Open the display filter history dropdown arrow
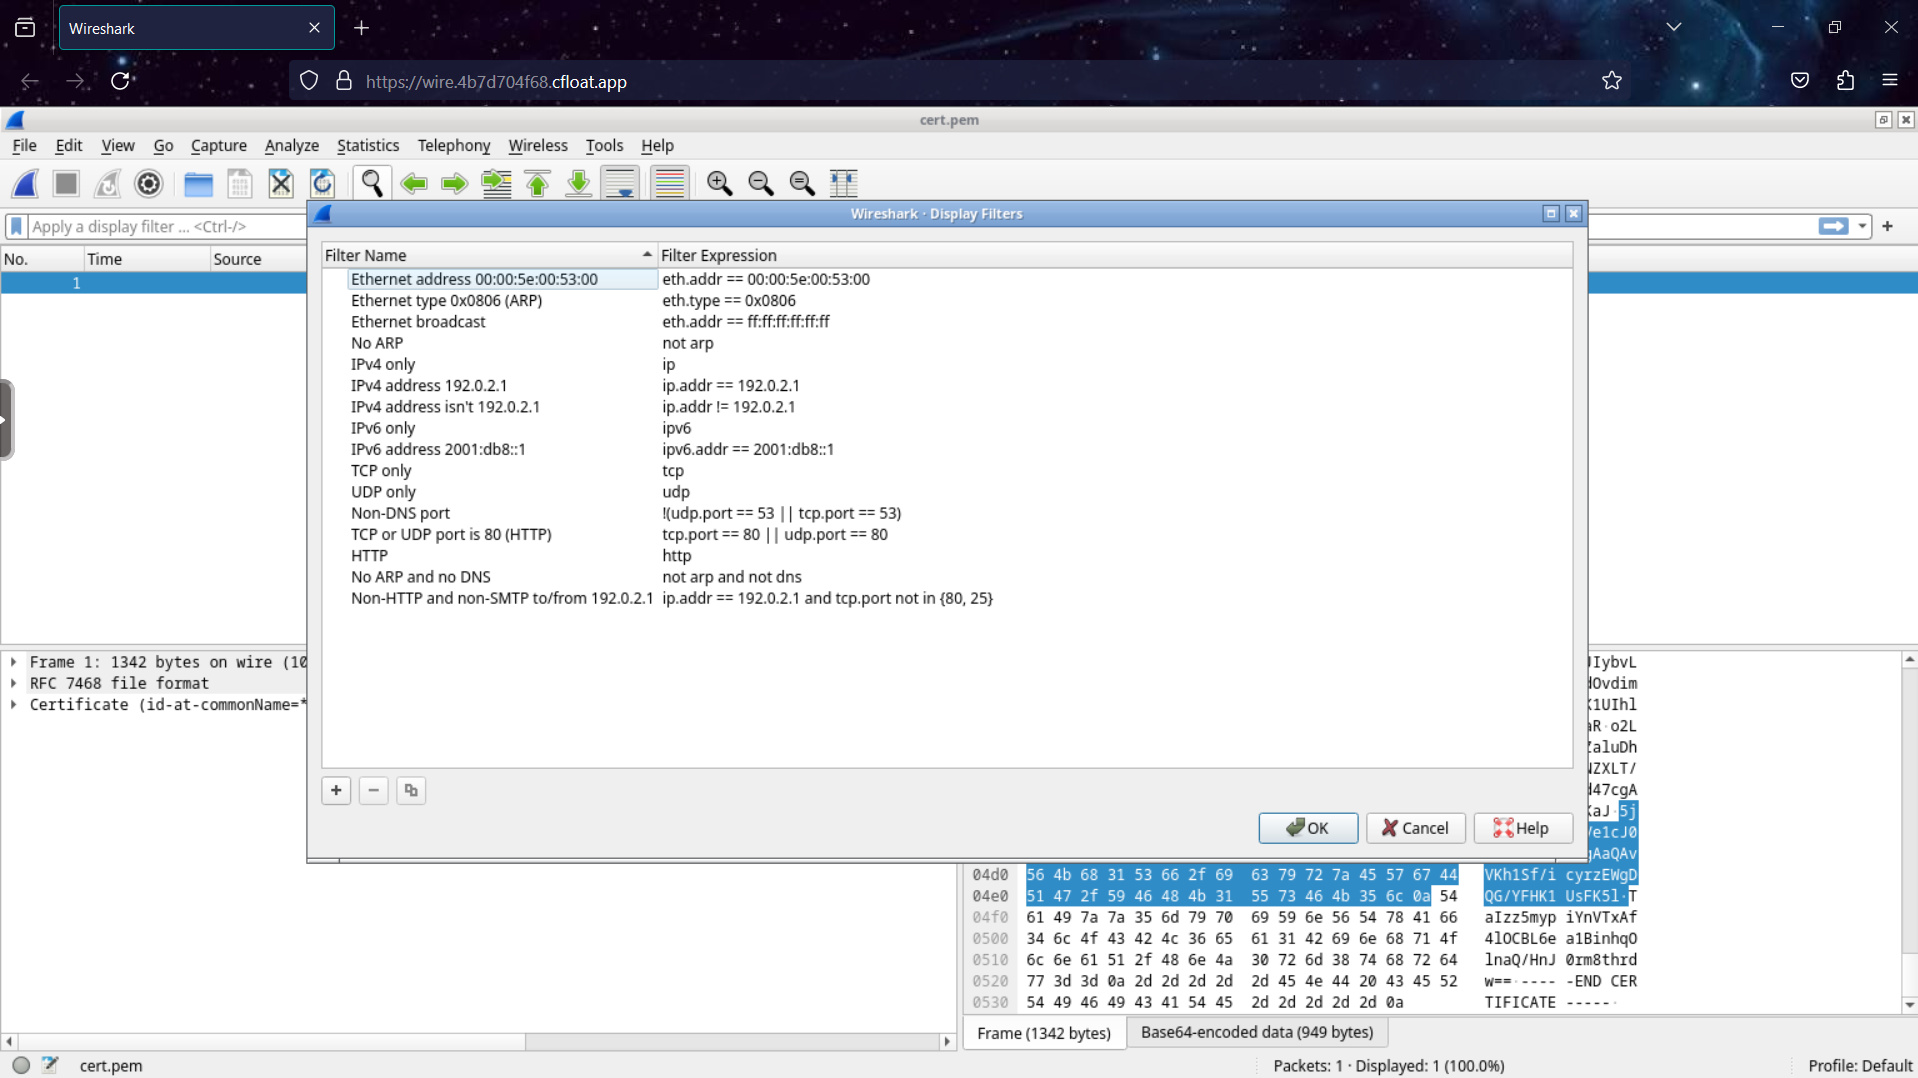1918x1078 pixels. tap(1862, 227)
